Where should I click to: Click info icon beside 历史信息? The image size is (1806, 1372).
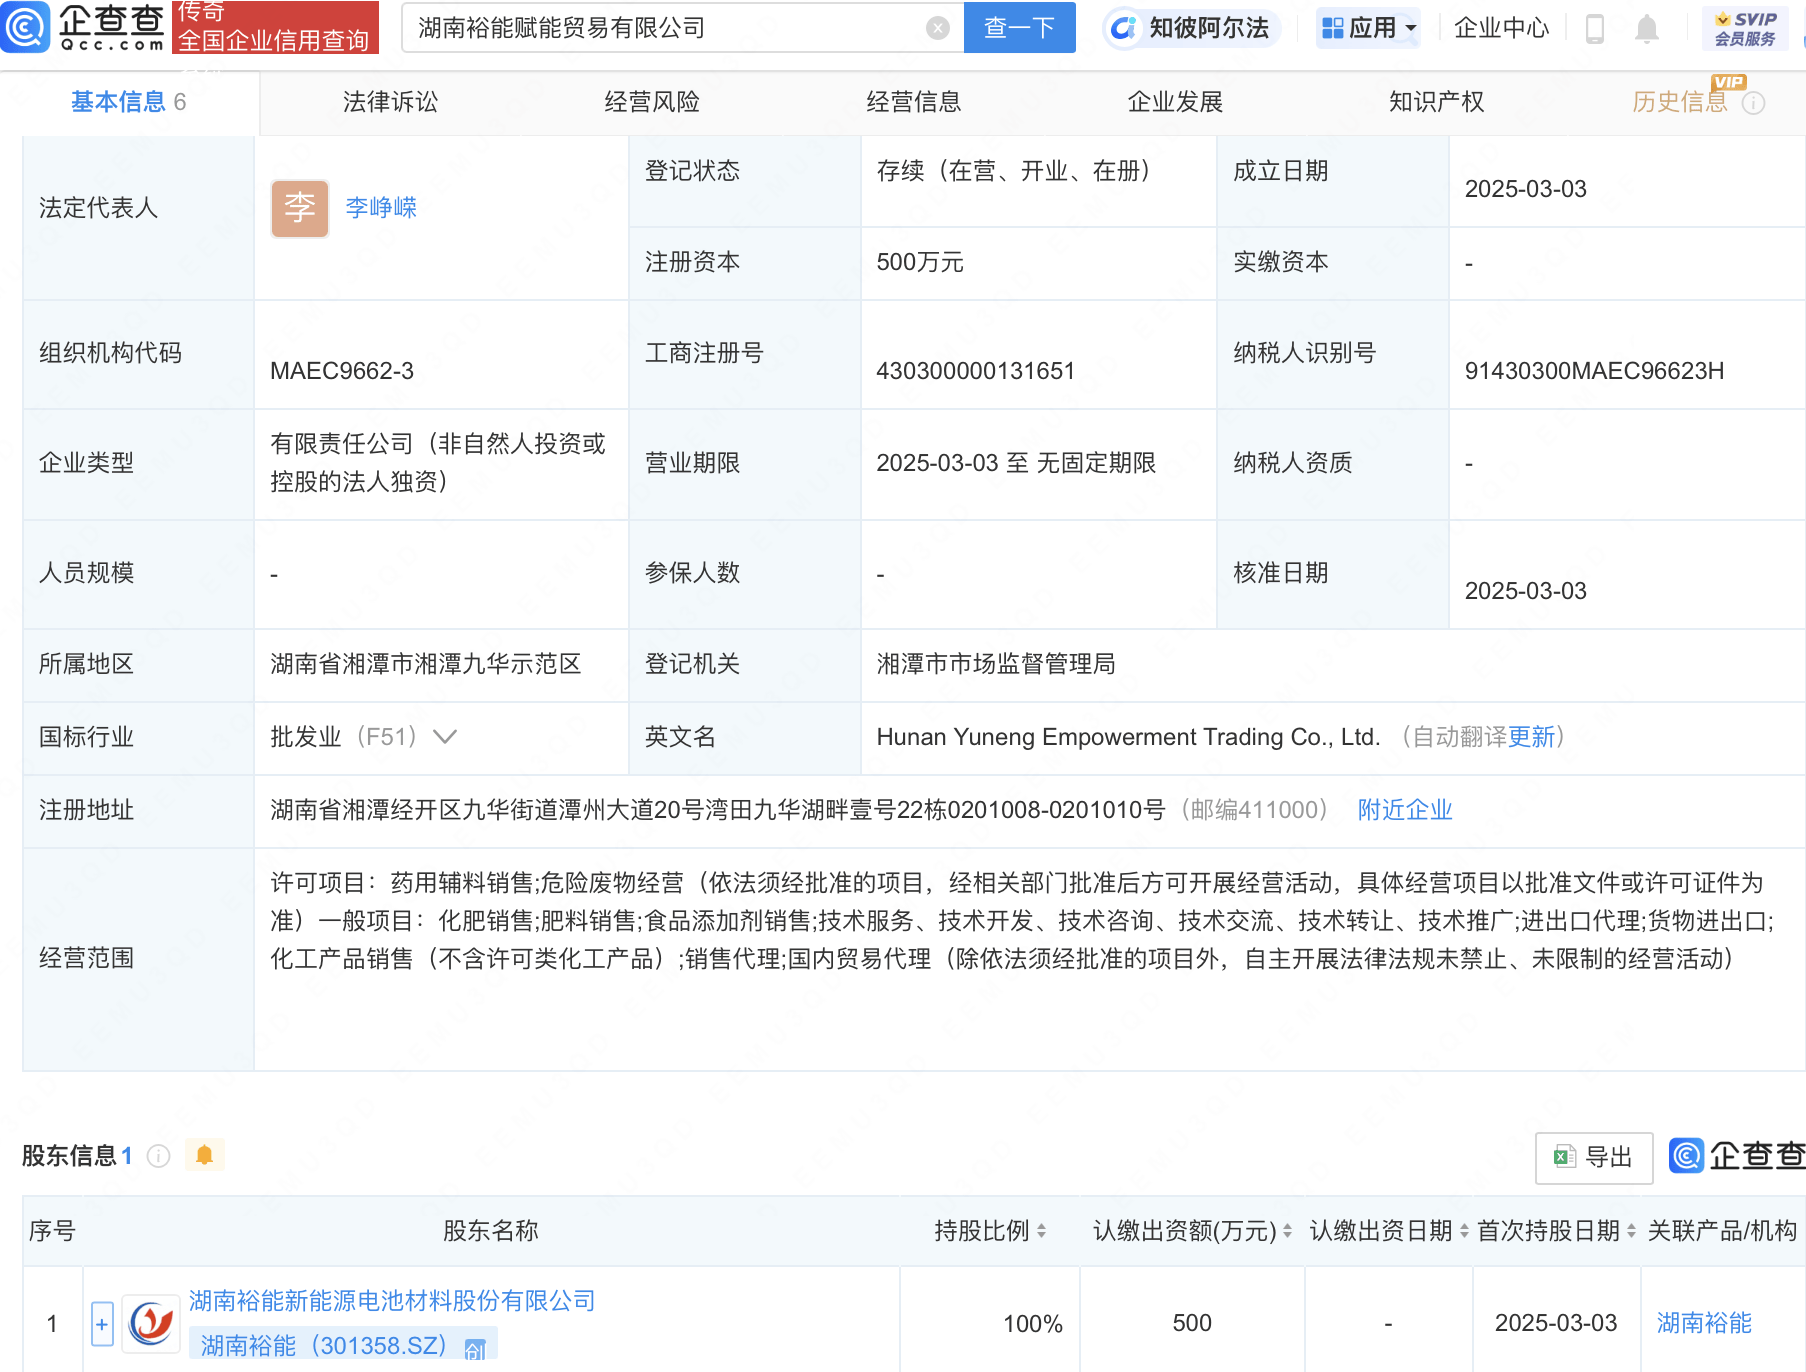click(1754, 103)
